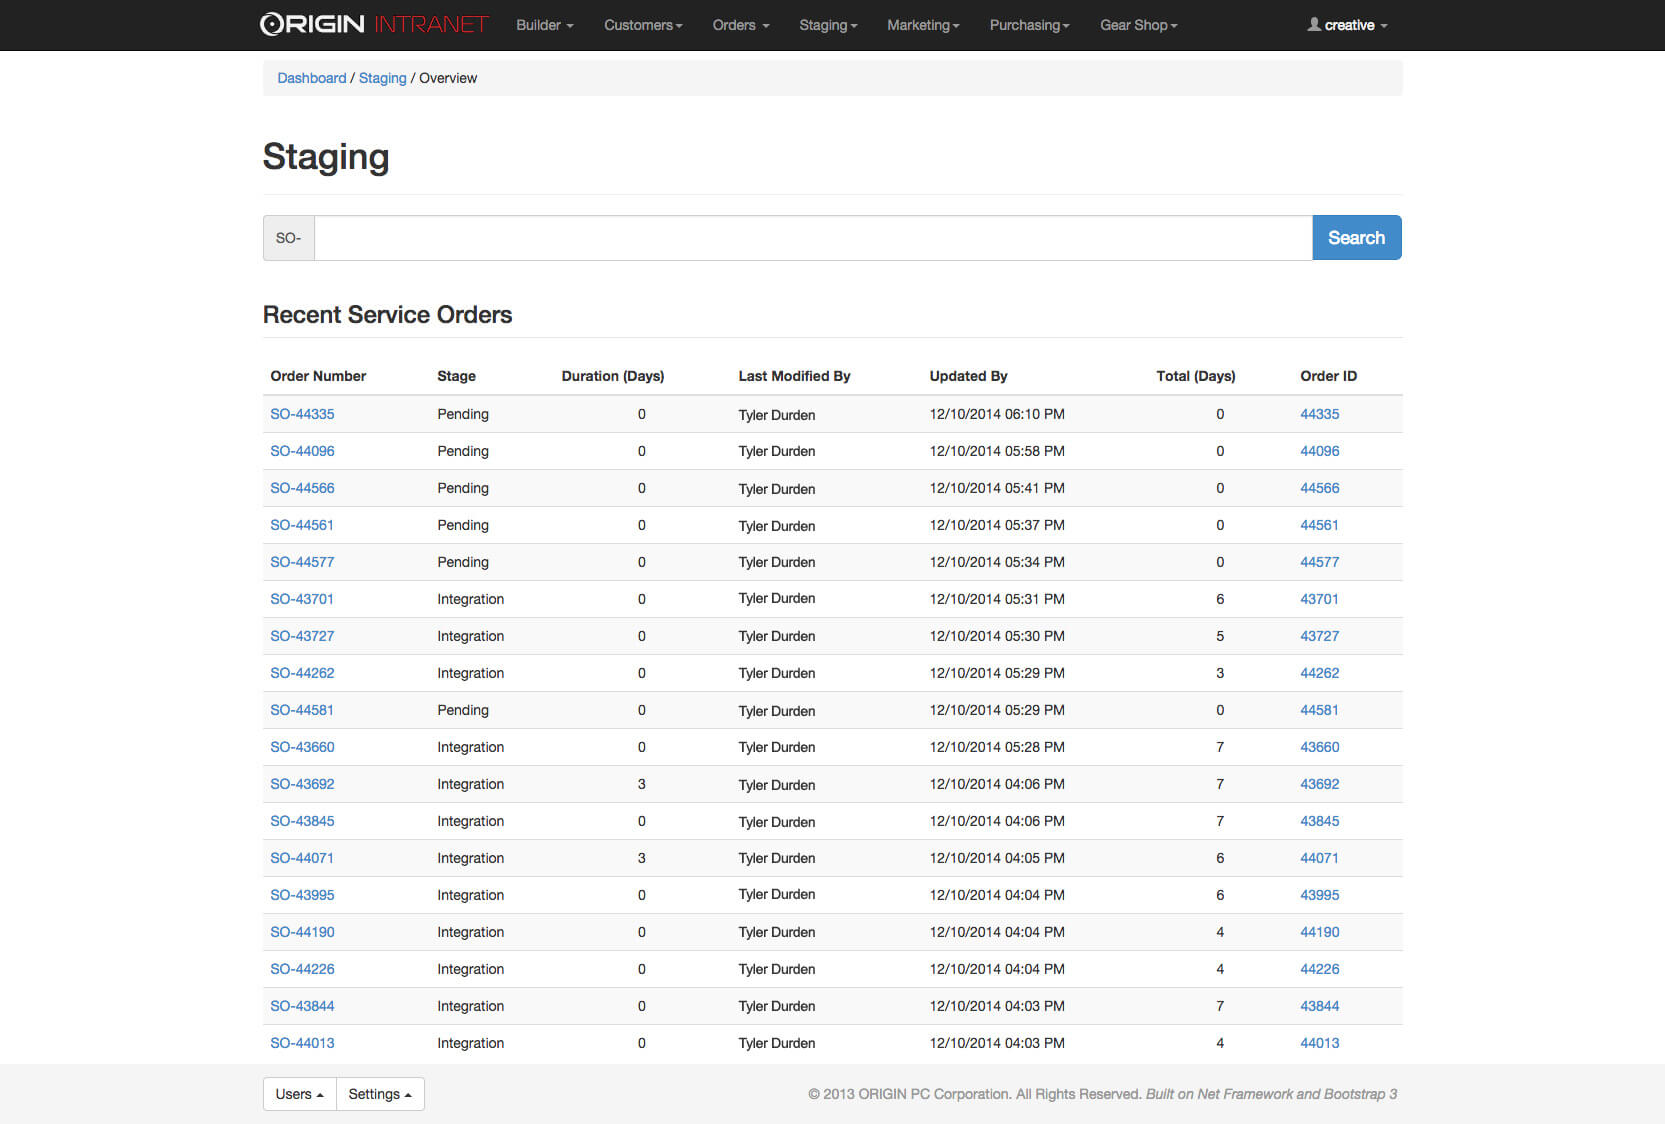
Task: Click the Updated By column header
Action: click(968, 376)
